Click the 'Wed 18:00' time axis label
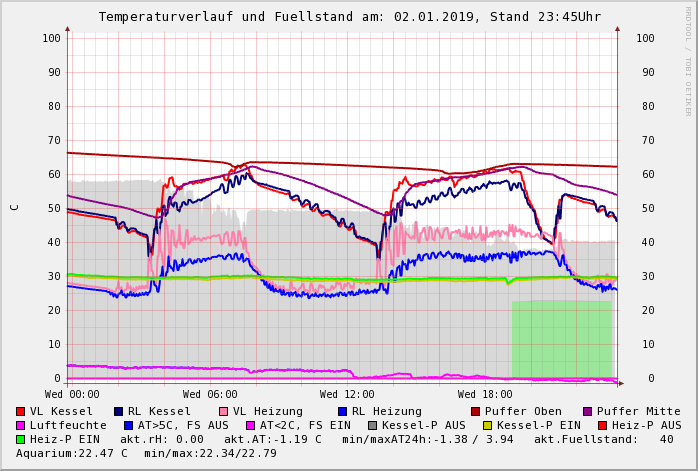This screenshot has width=698, height=471. 485,394
